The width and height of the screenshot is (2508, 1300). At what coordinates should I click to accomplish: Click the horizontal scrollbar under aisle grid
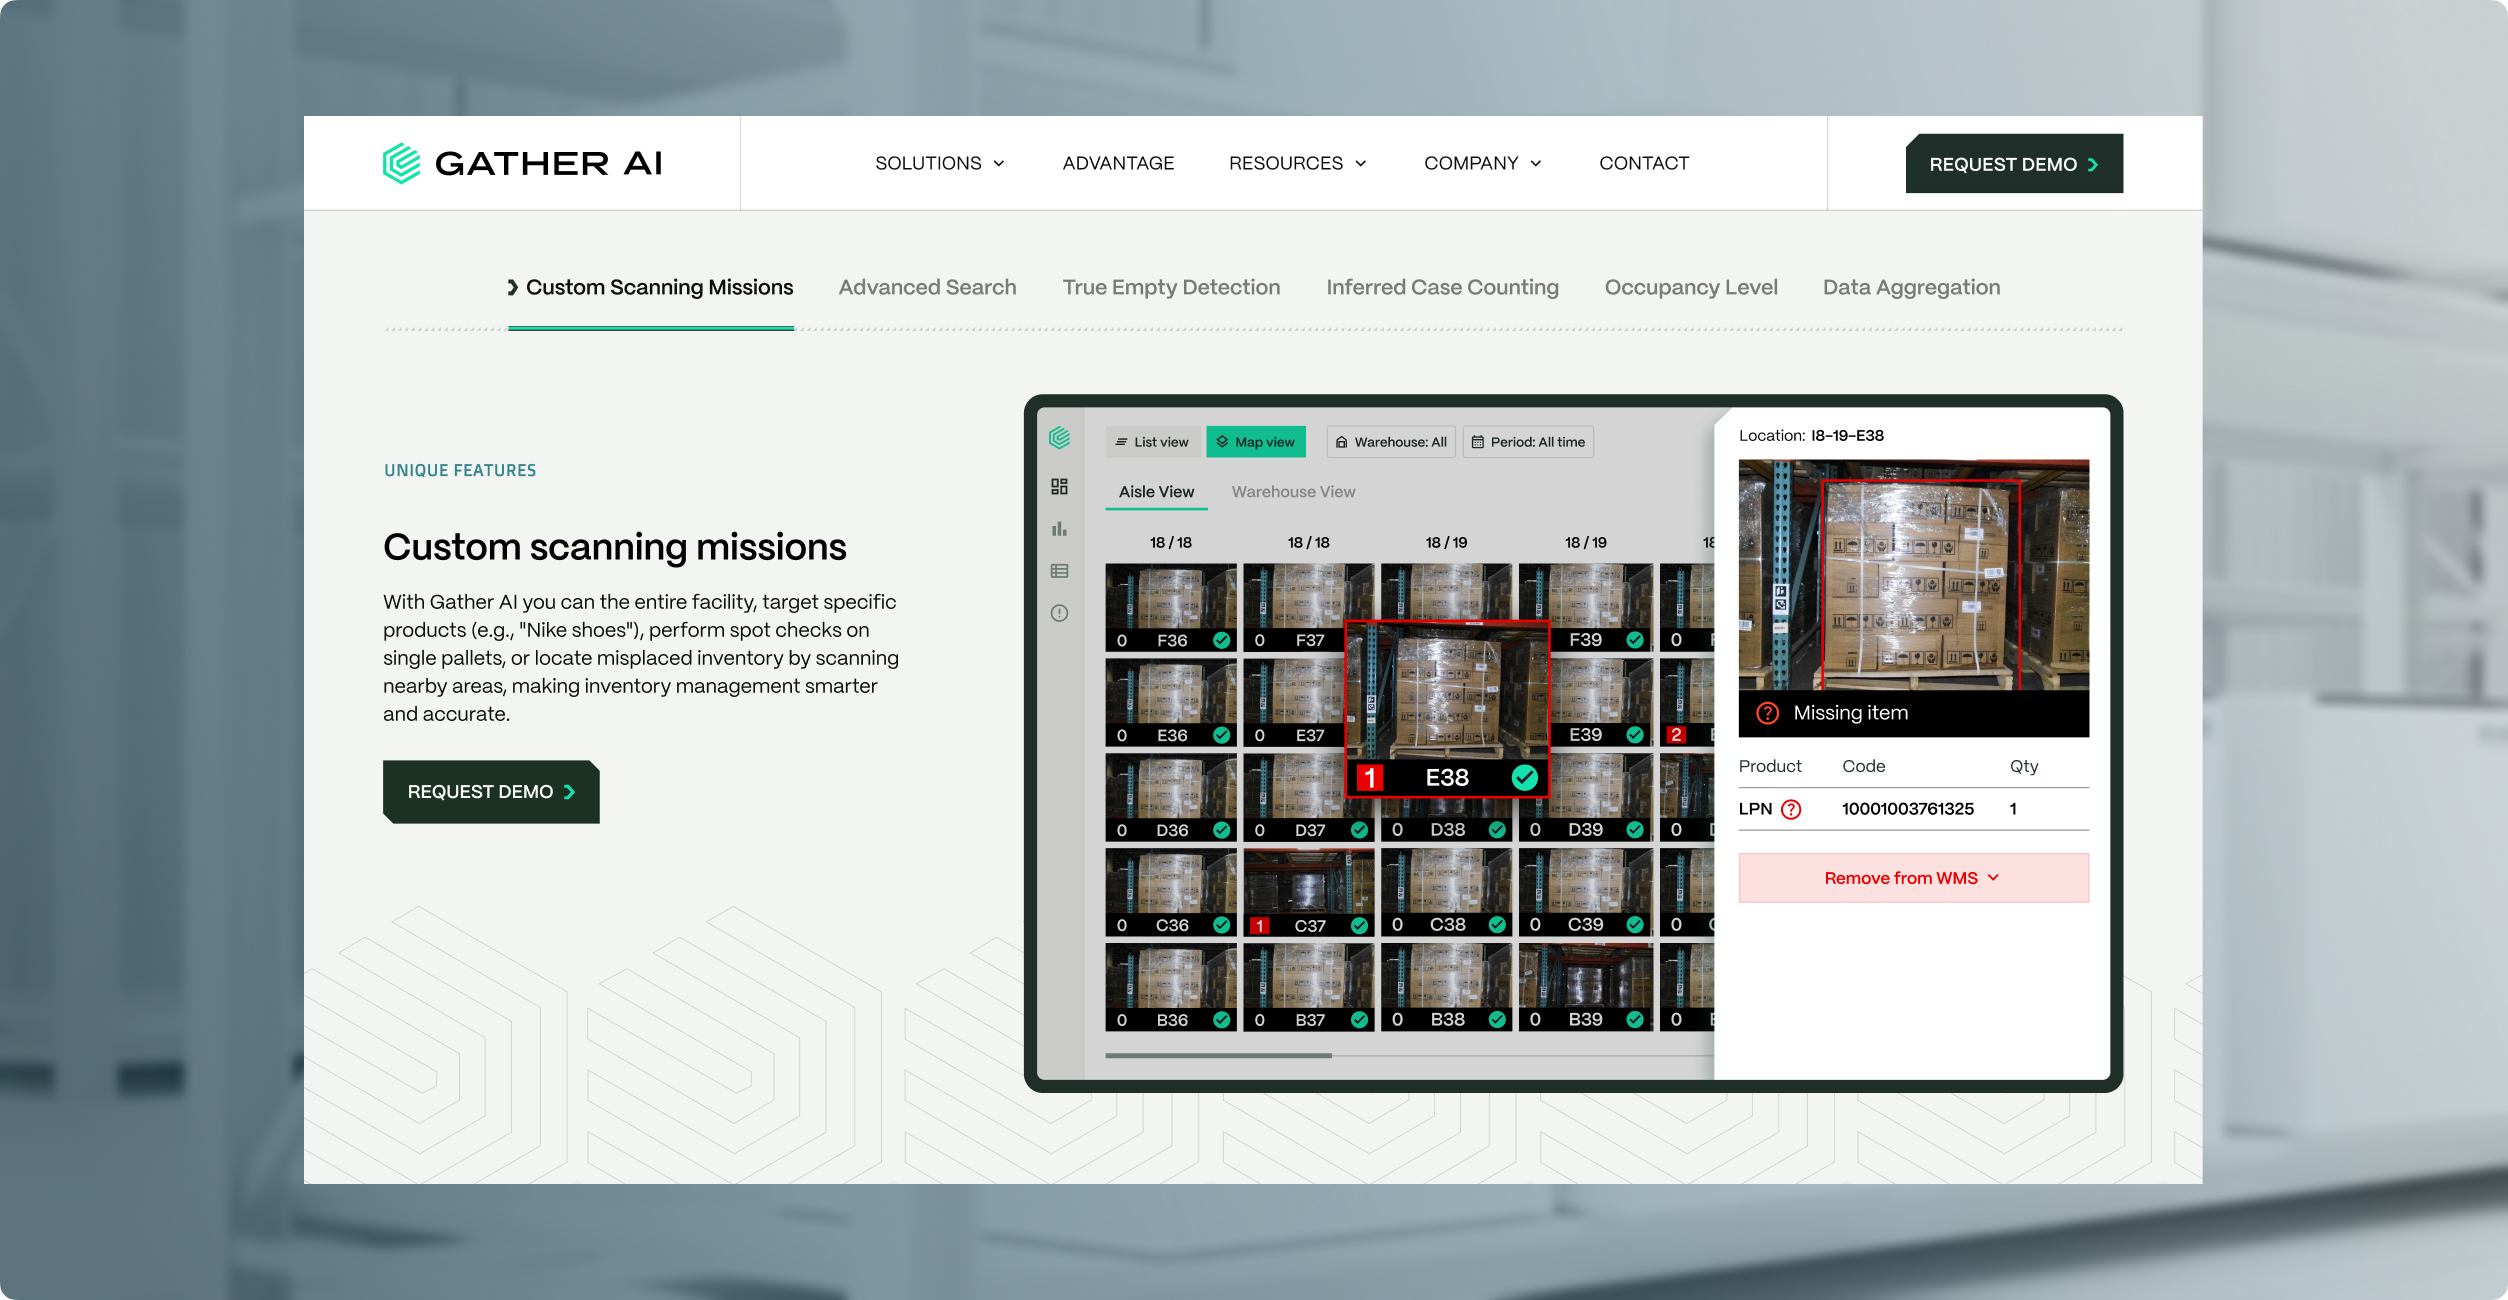pyautogui.click(x=1218, y=1055)
